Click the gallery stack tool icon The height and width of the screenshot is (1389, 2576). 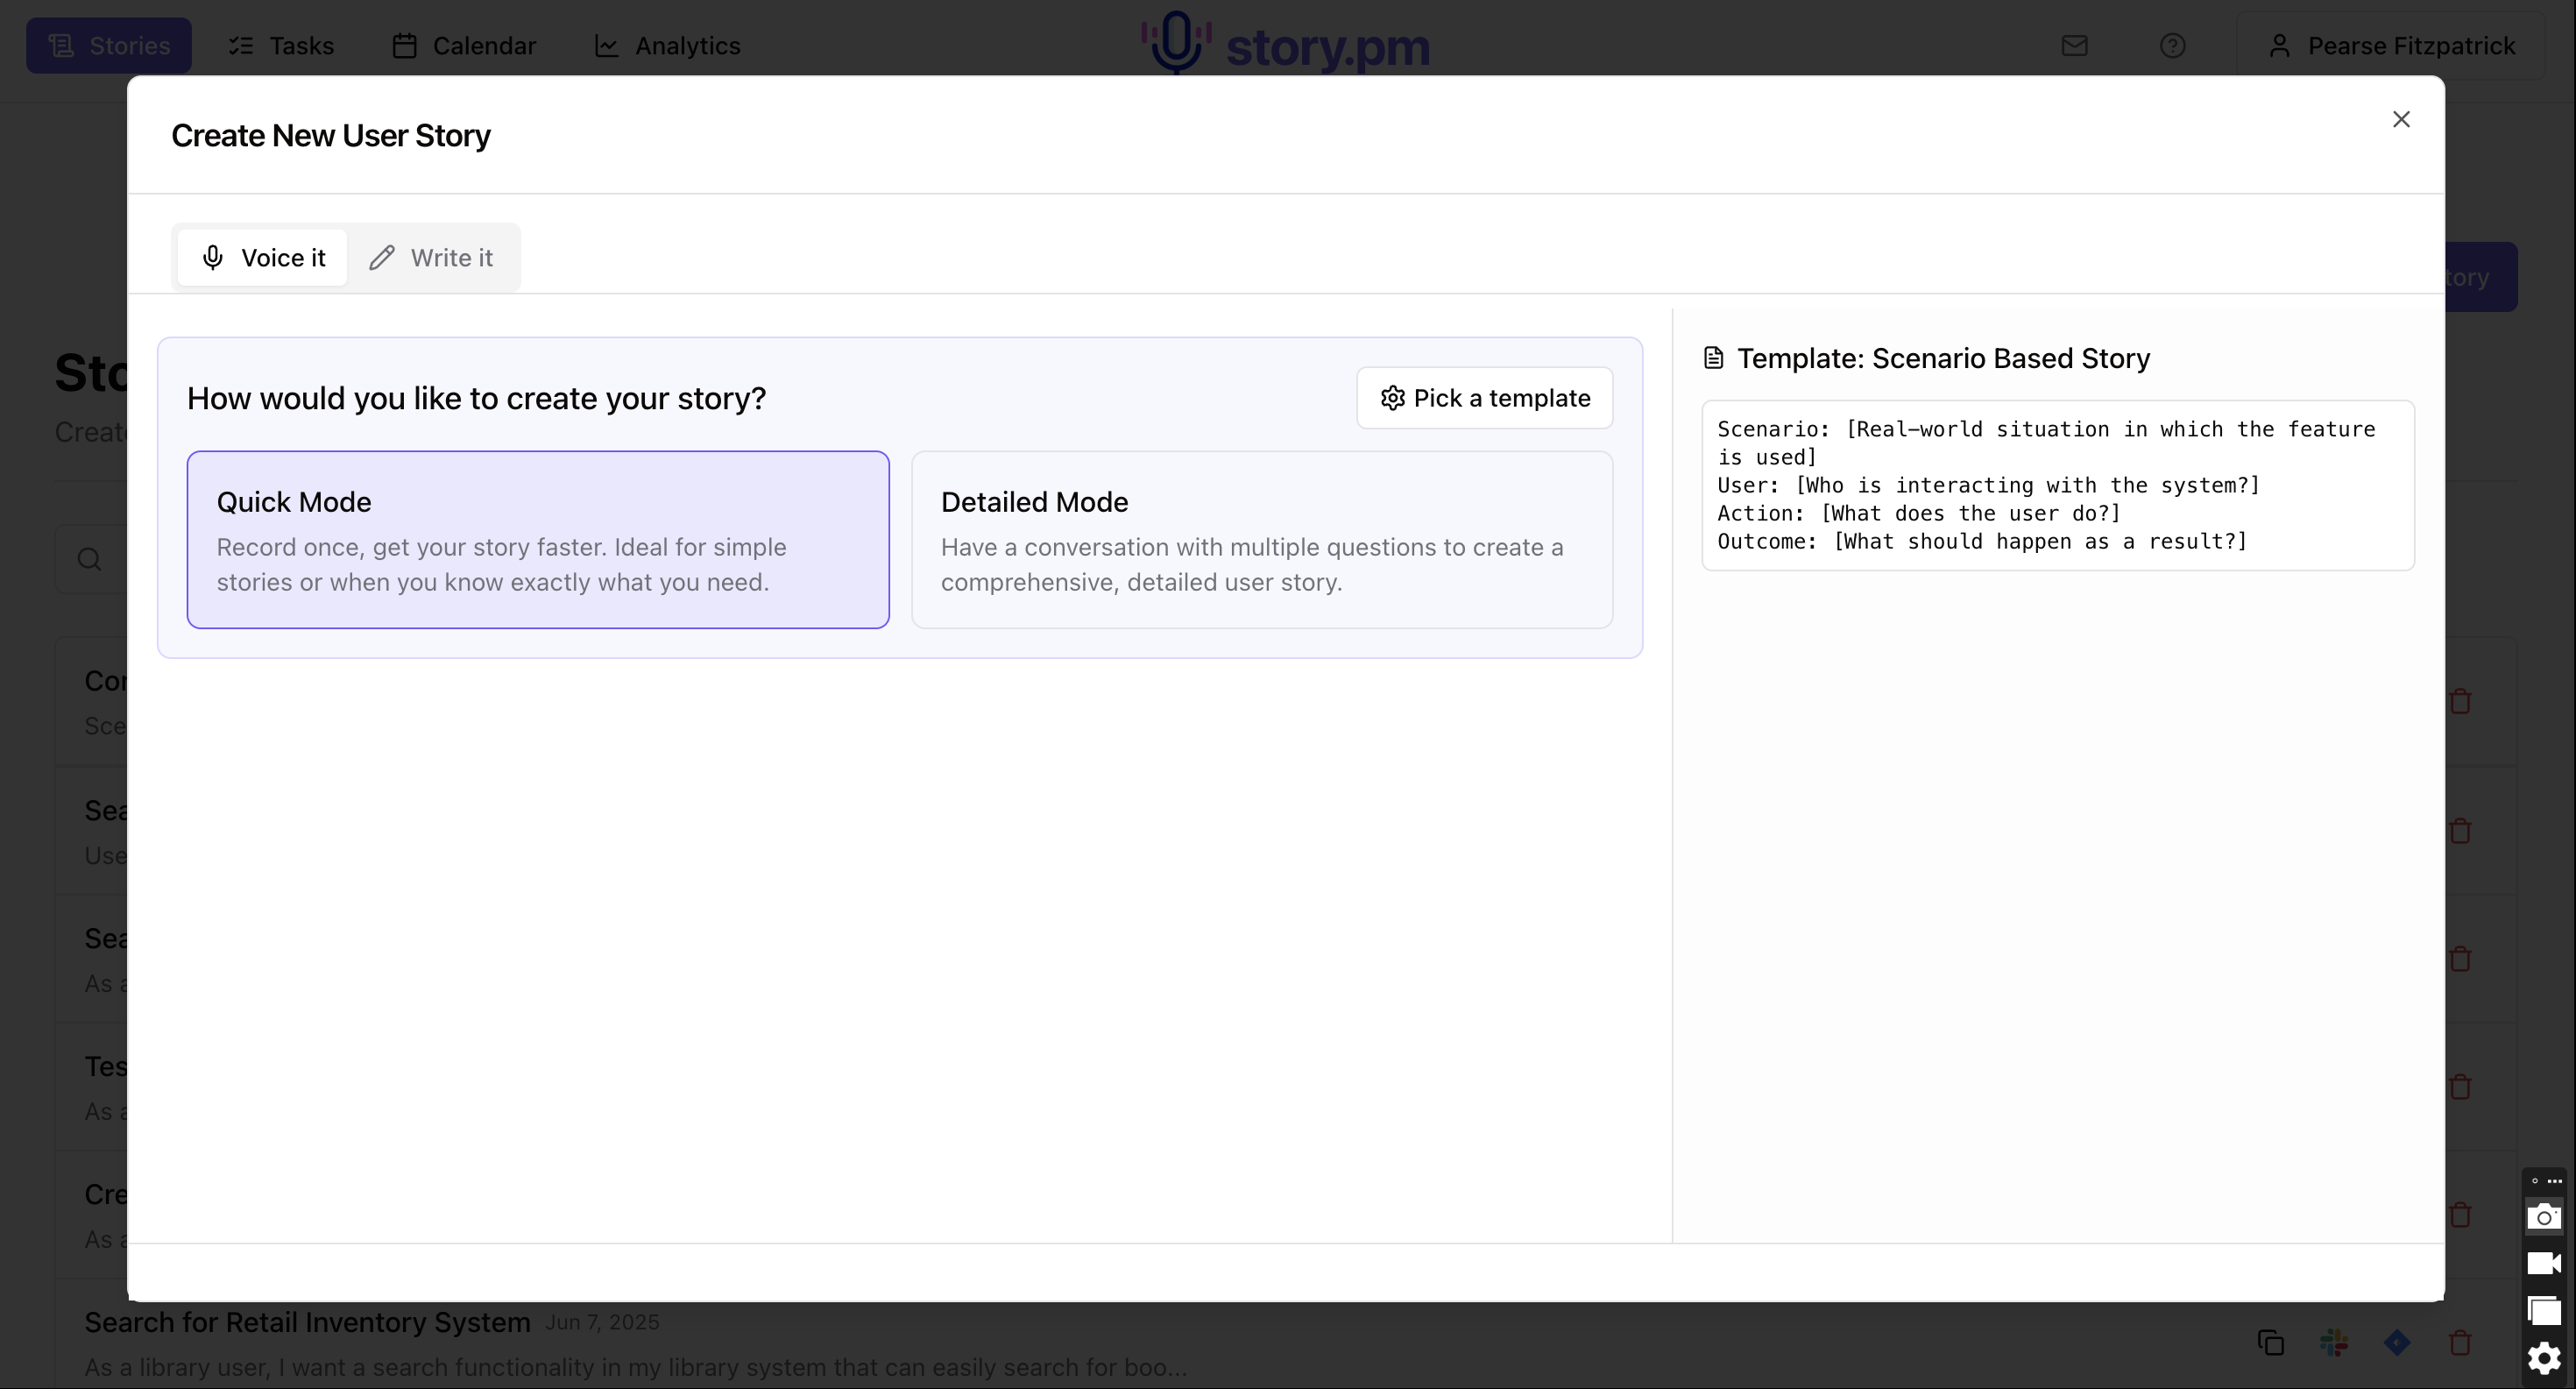[x=2544, y=1311]
